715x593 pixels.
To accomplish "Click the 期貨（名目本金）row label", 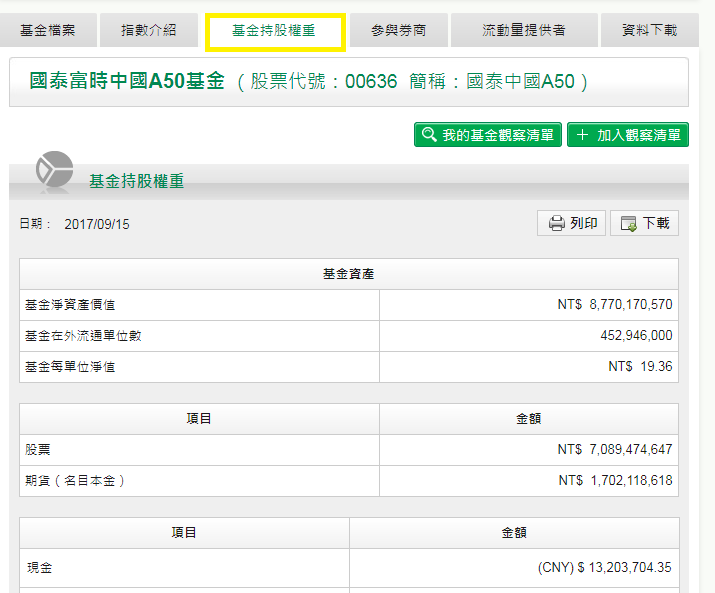I will coord(75,481).
